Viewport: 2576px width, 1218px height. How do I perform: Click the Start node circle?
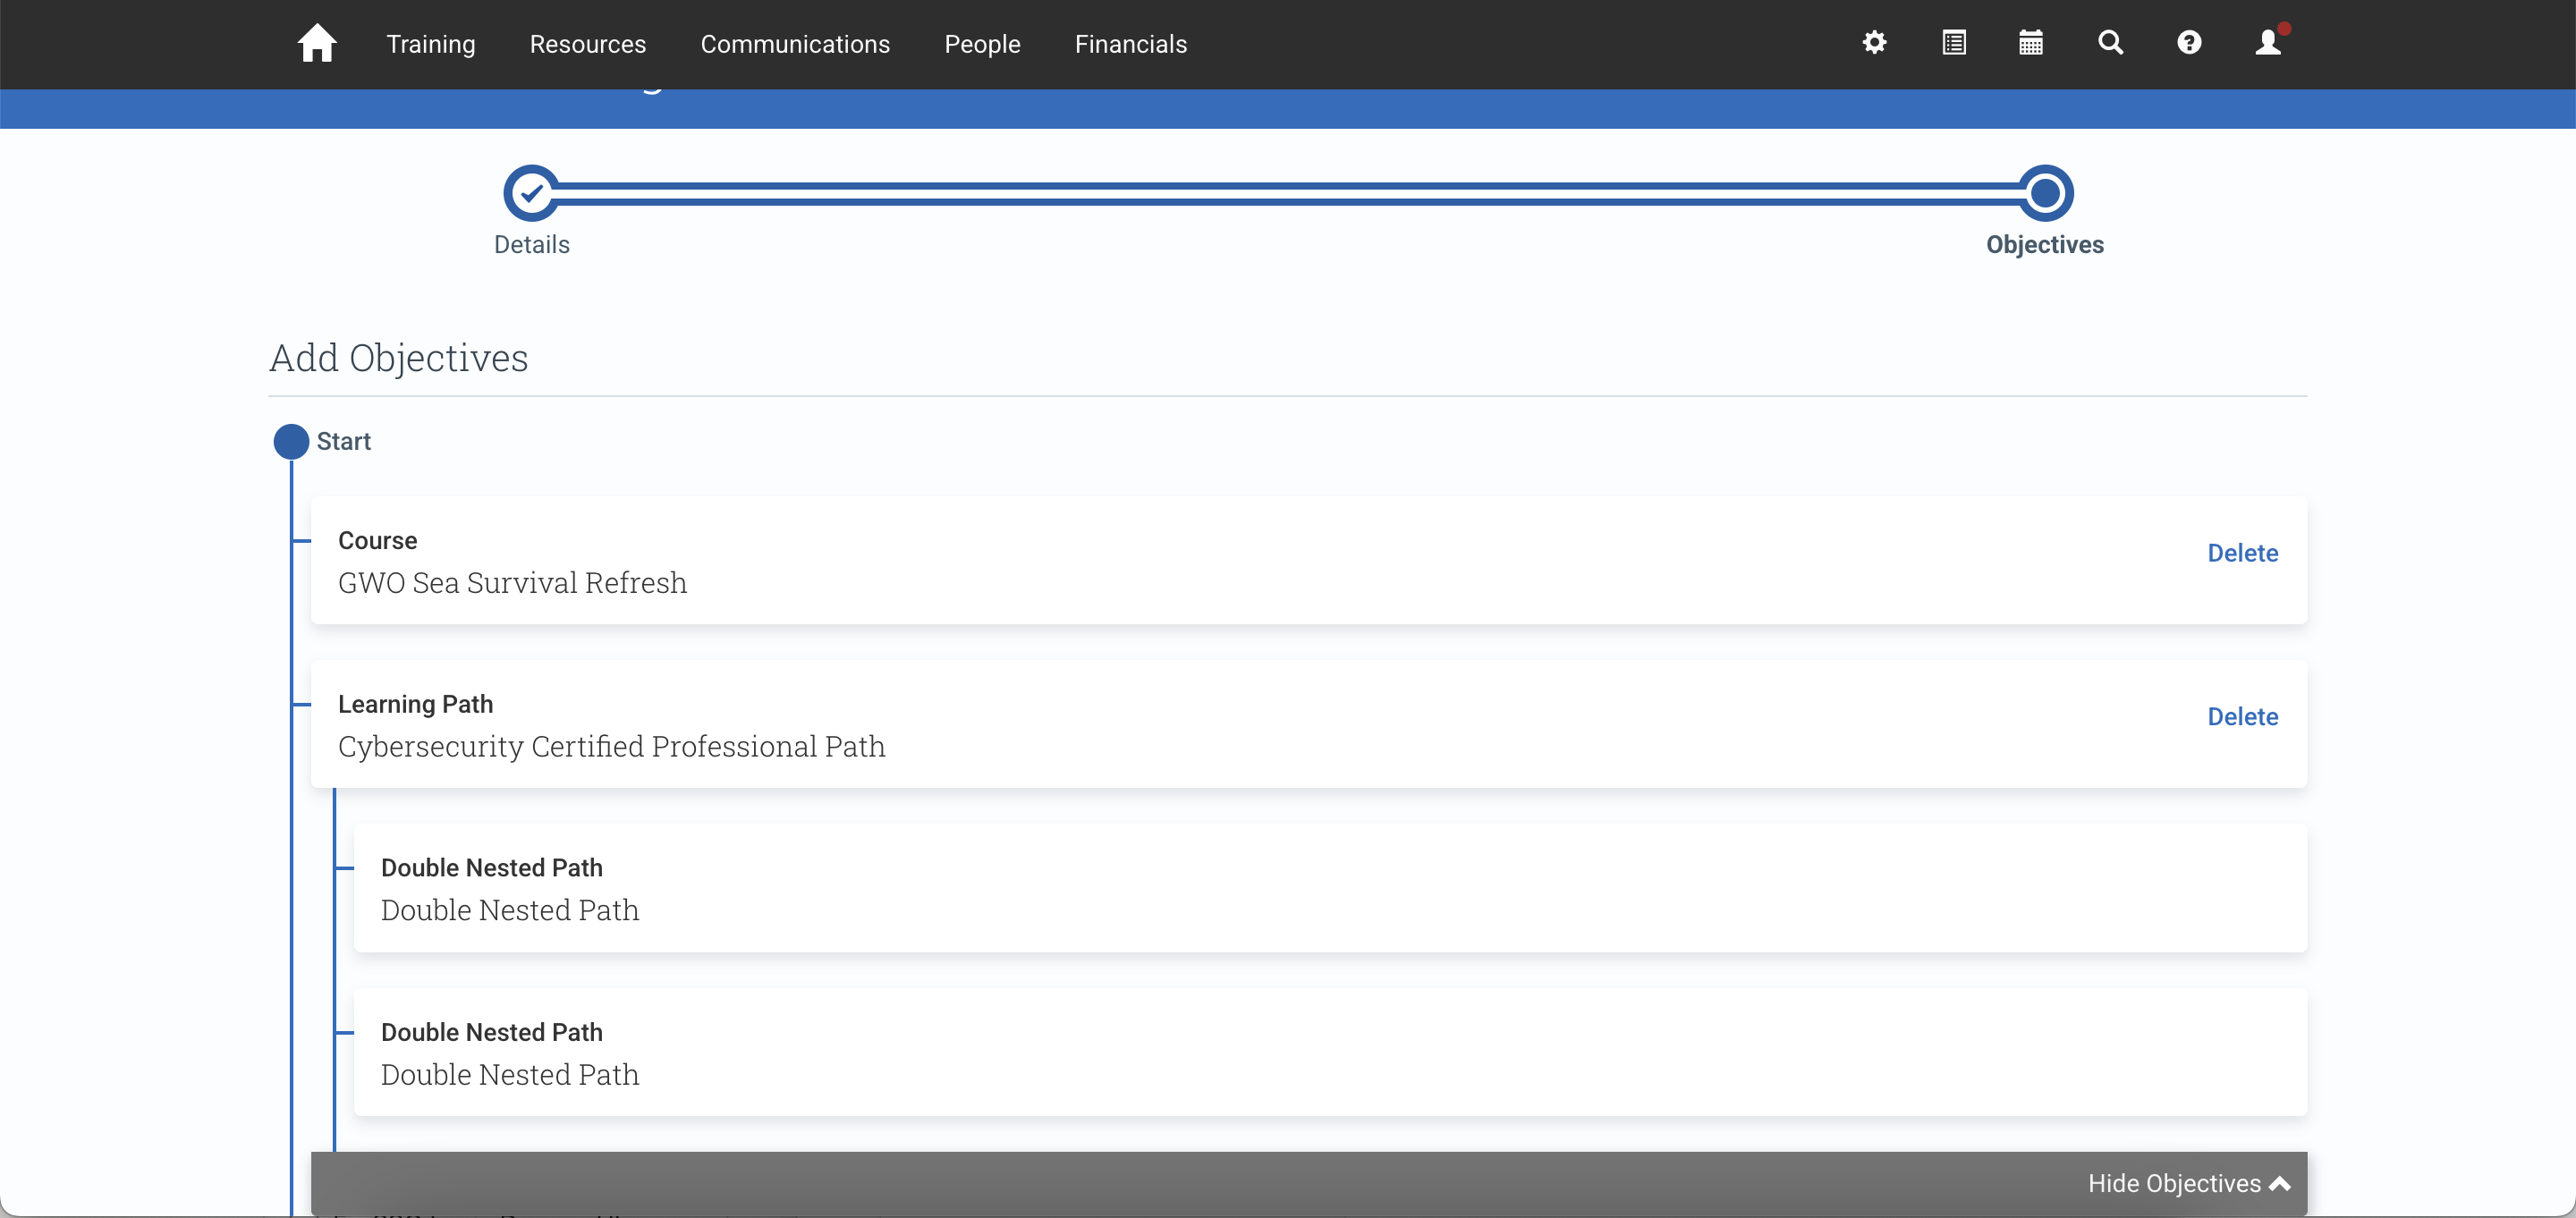291,442
